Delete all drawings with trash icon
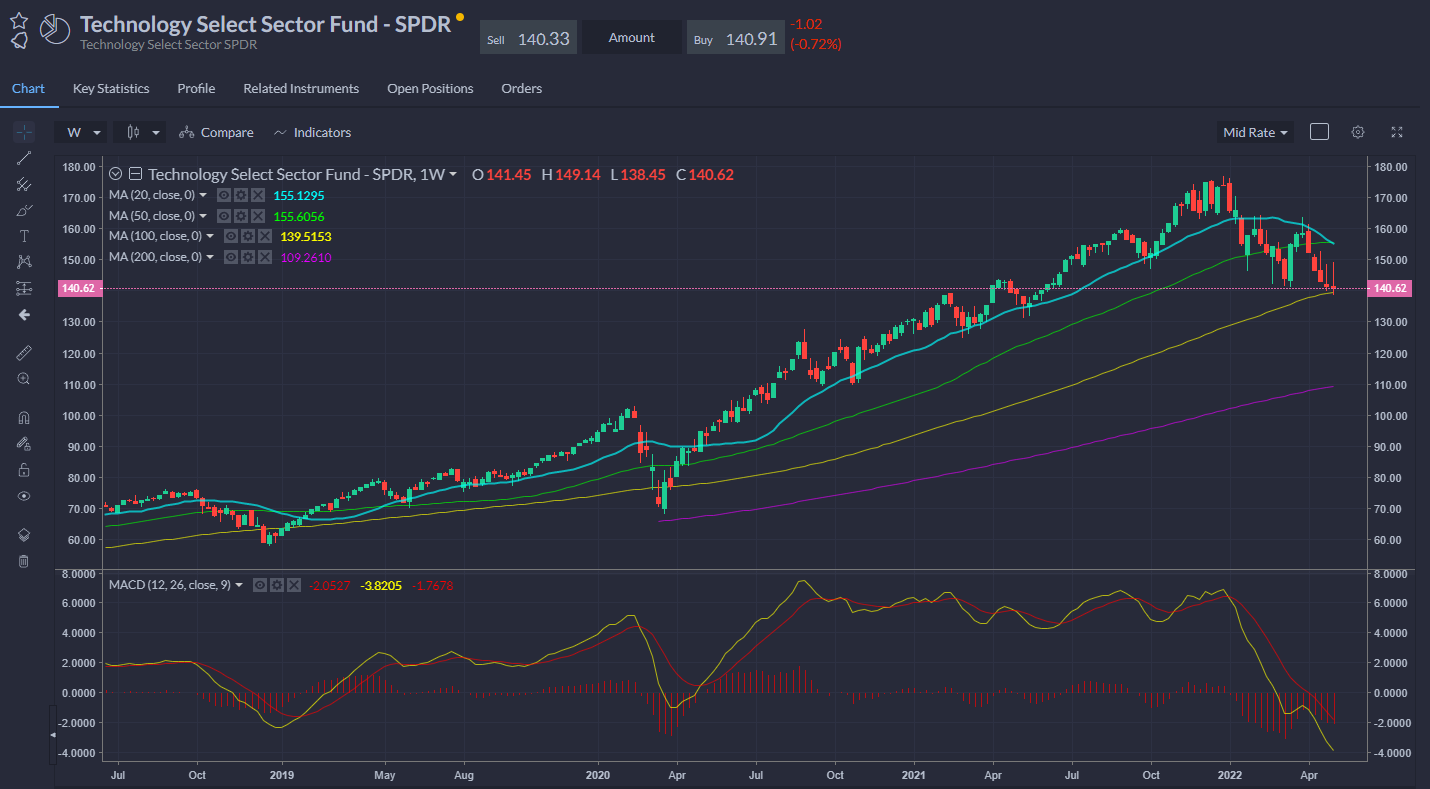Viewport: 1430px width, 789px height. 24,561
